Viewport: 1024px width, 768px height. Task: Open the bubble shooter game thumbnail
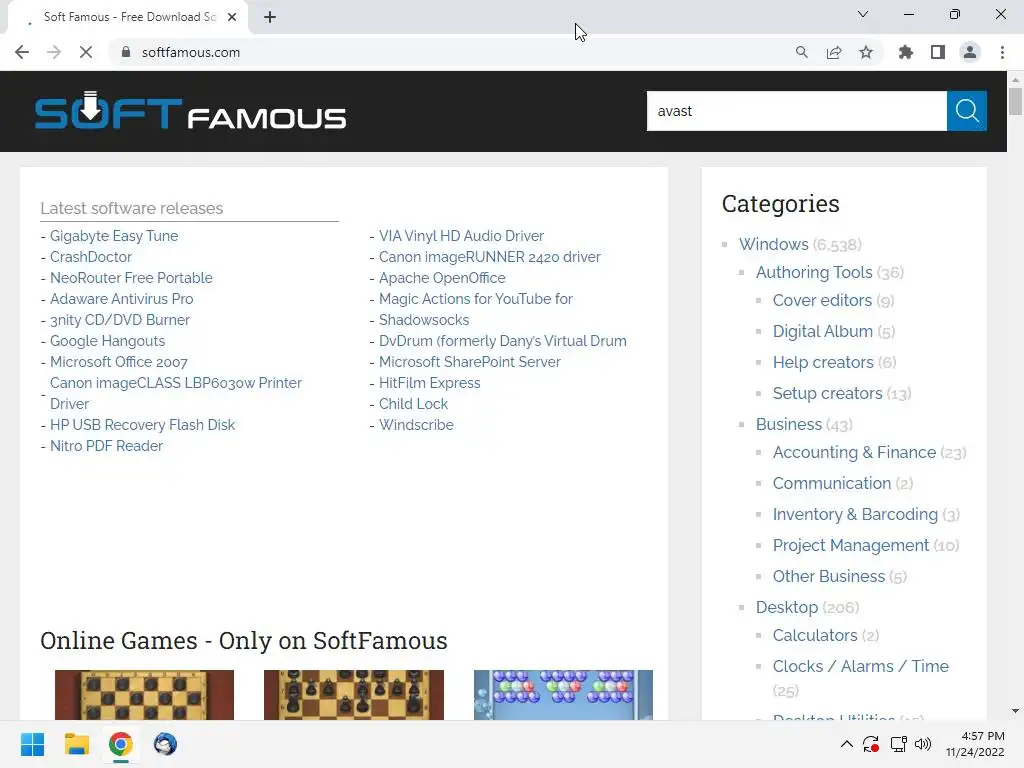pos(563,695)
